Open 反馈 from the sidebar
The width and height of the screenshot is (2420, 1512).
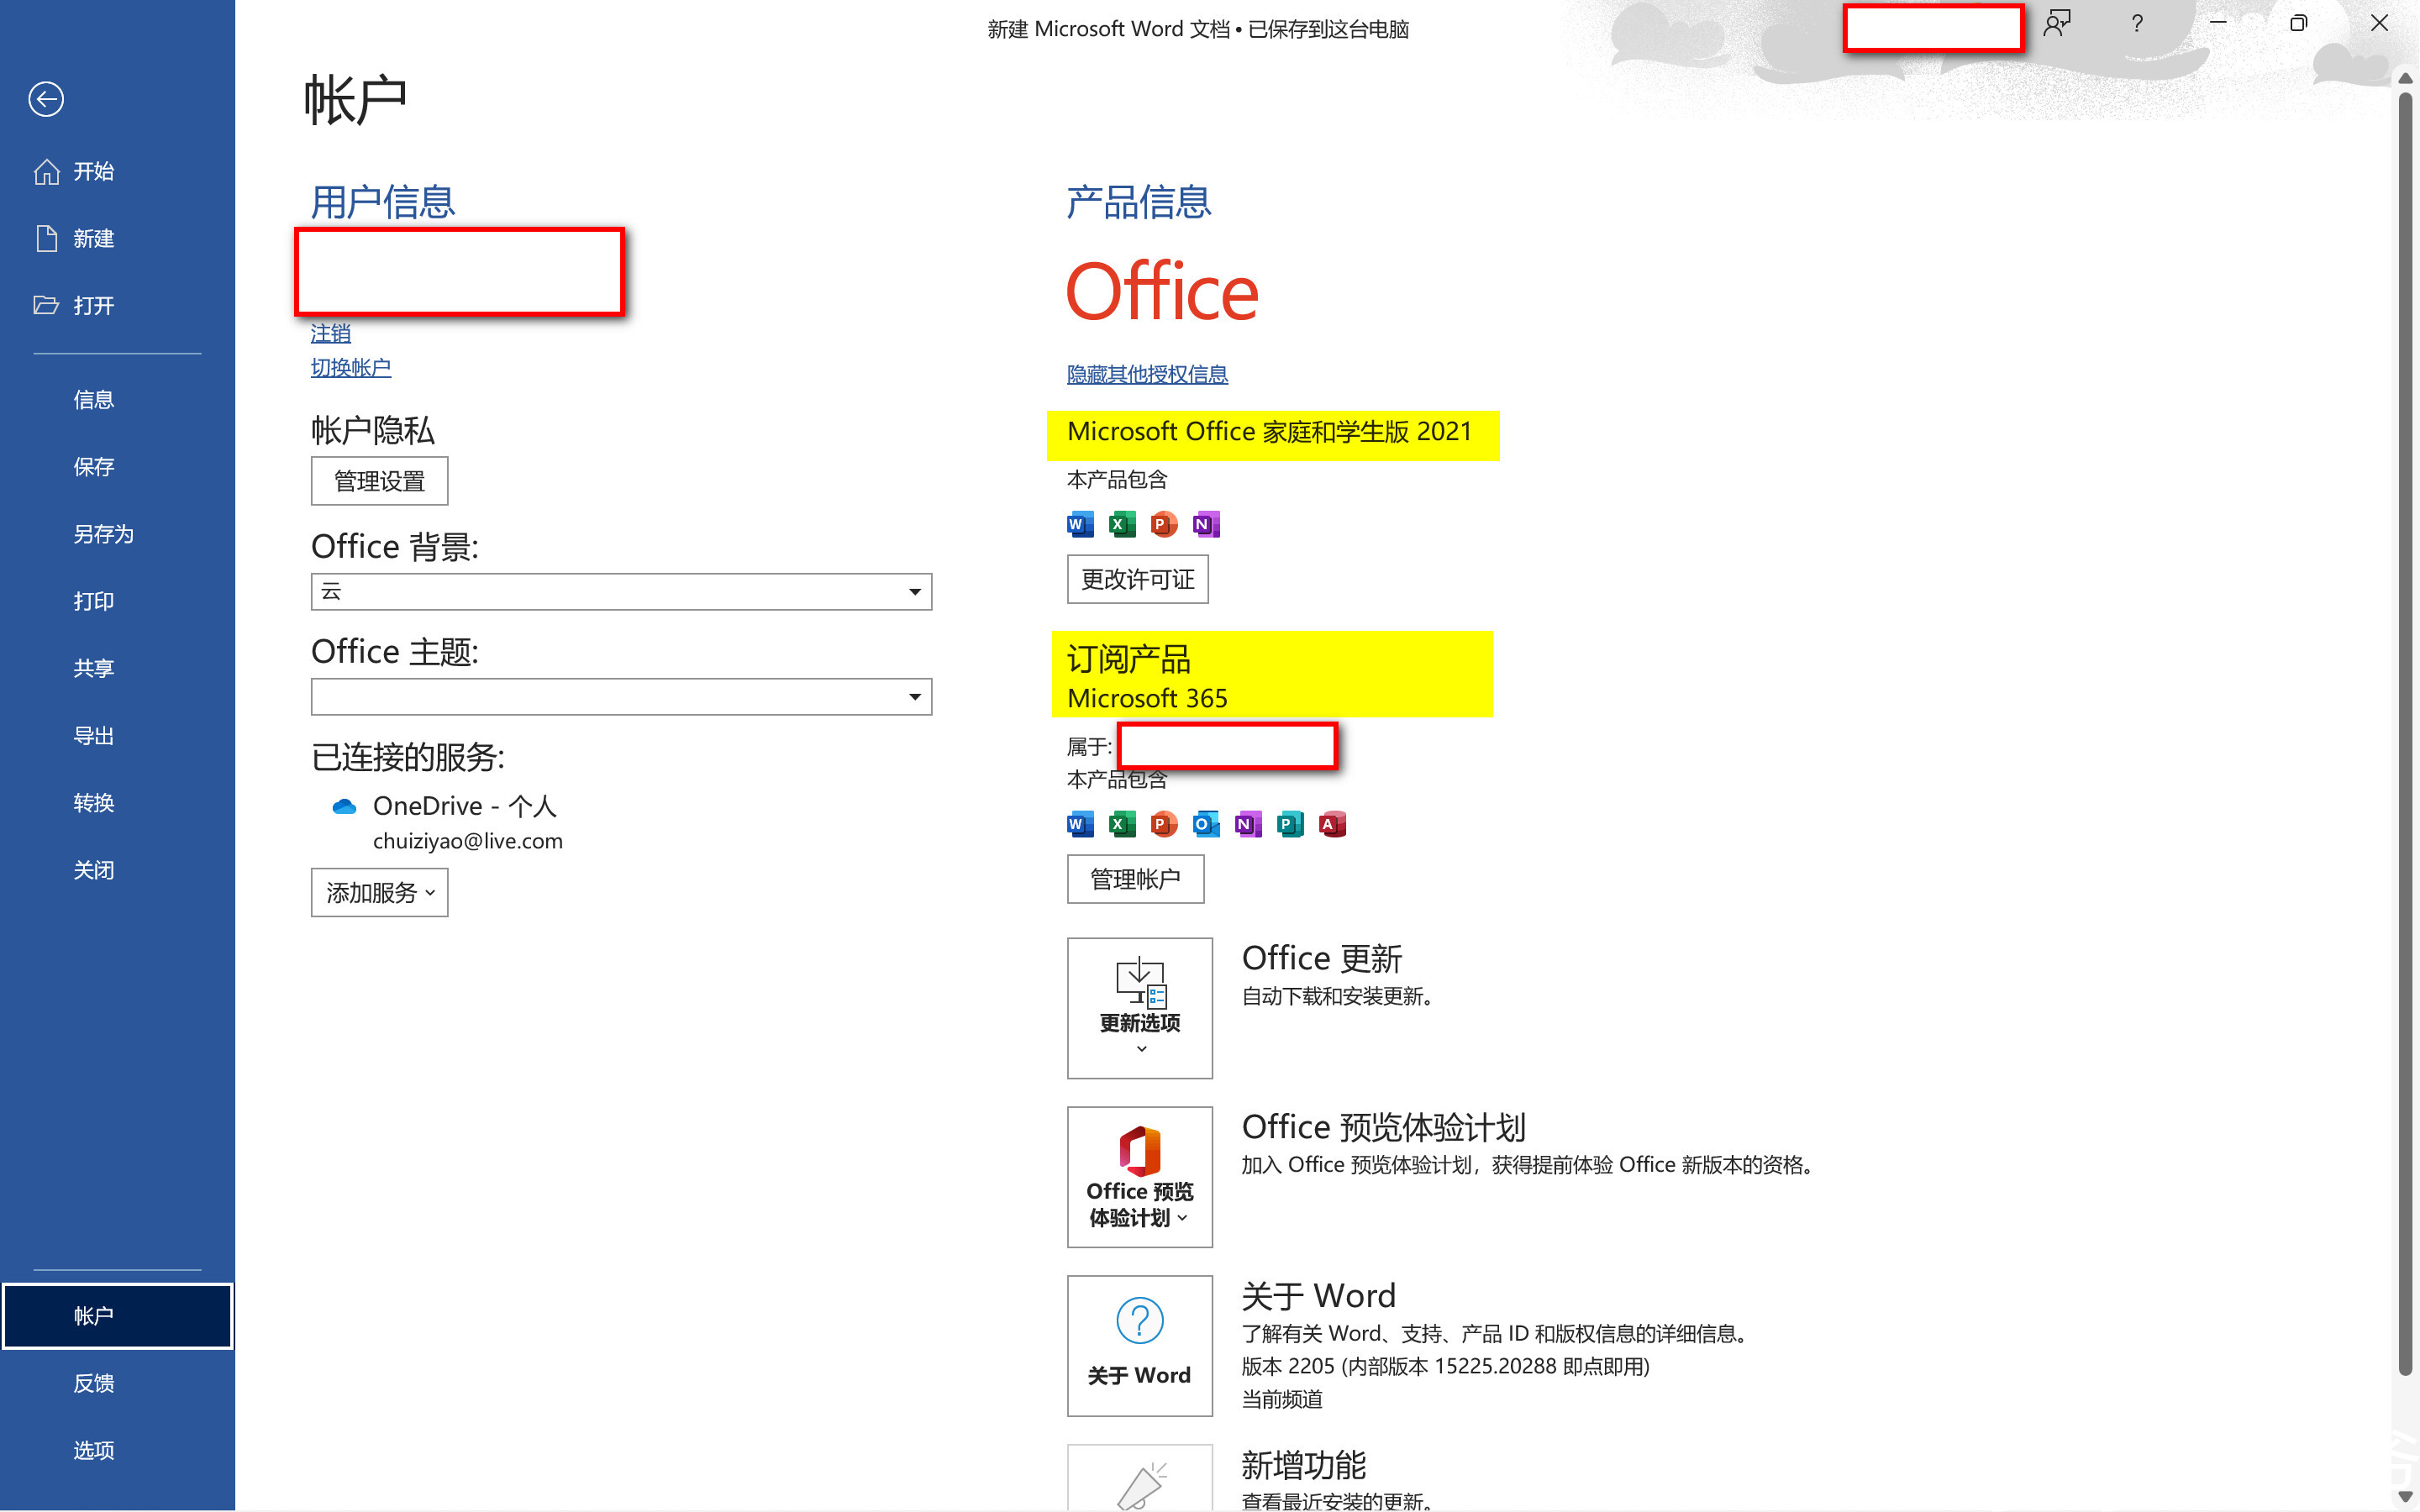pos(94,1383)
